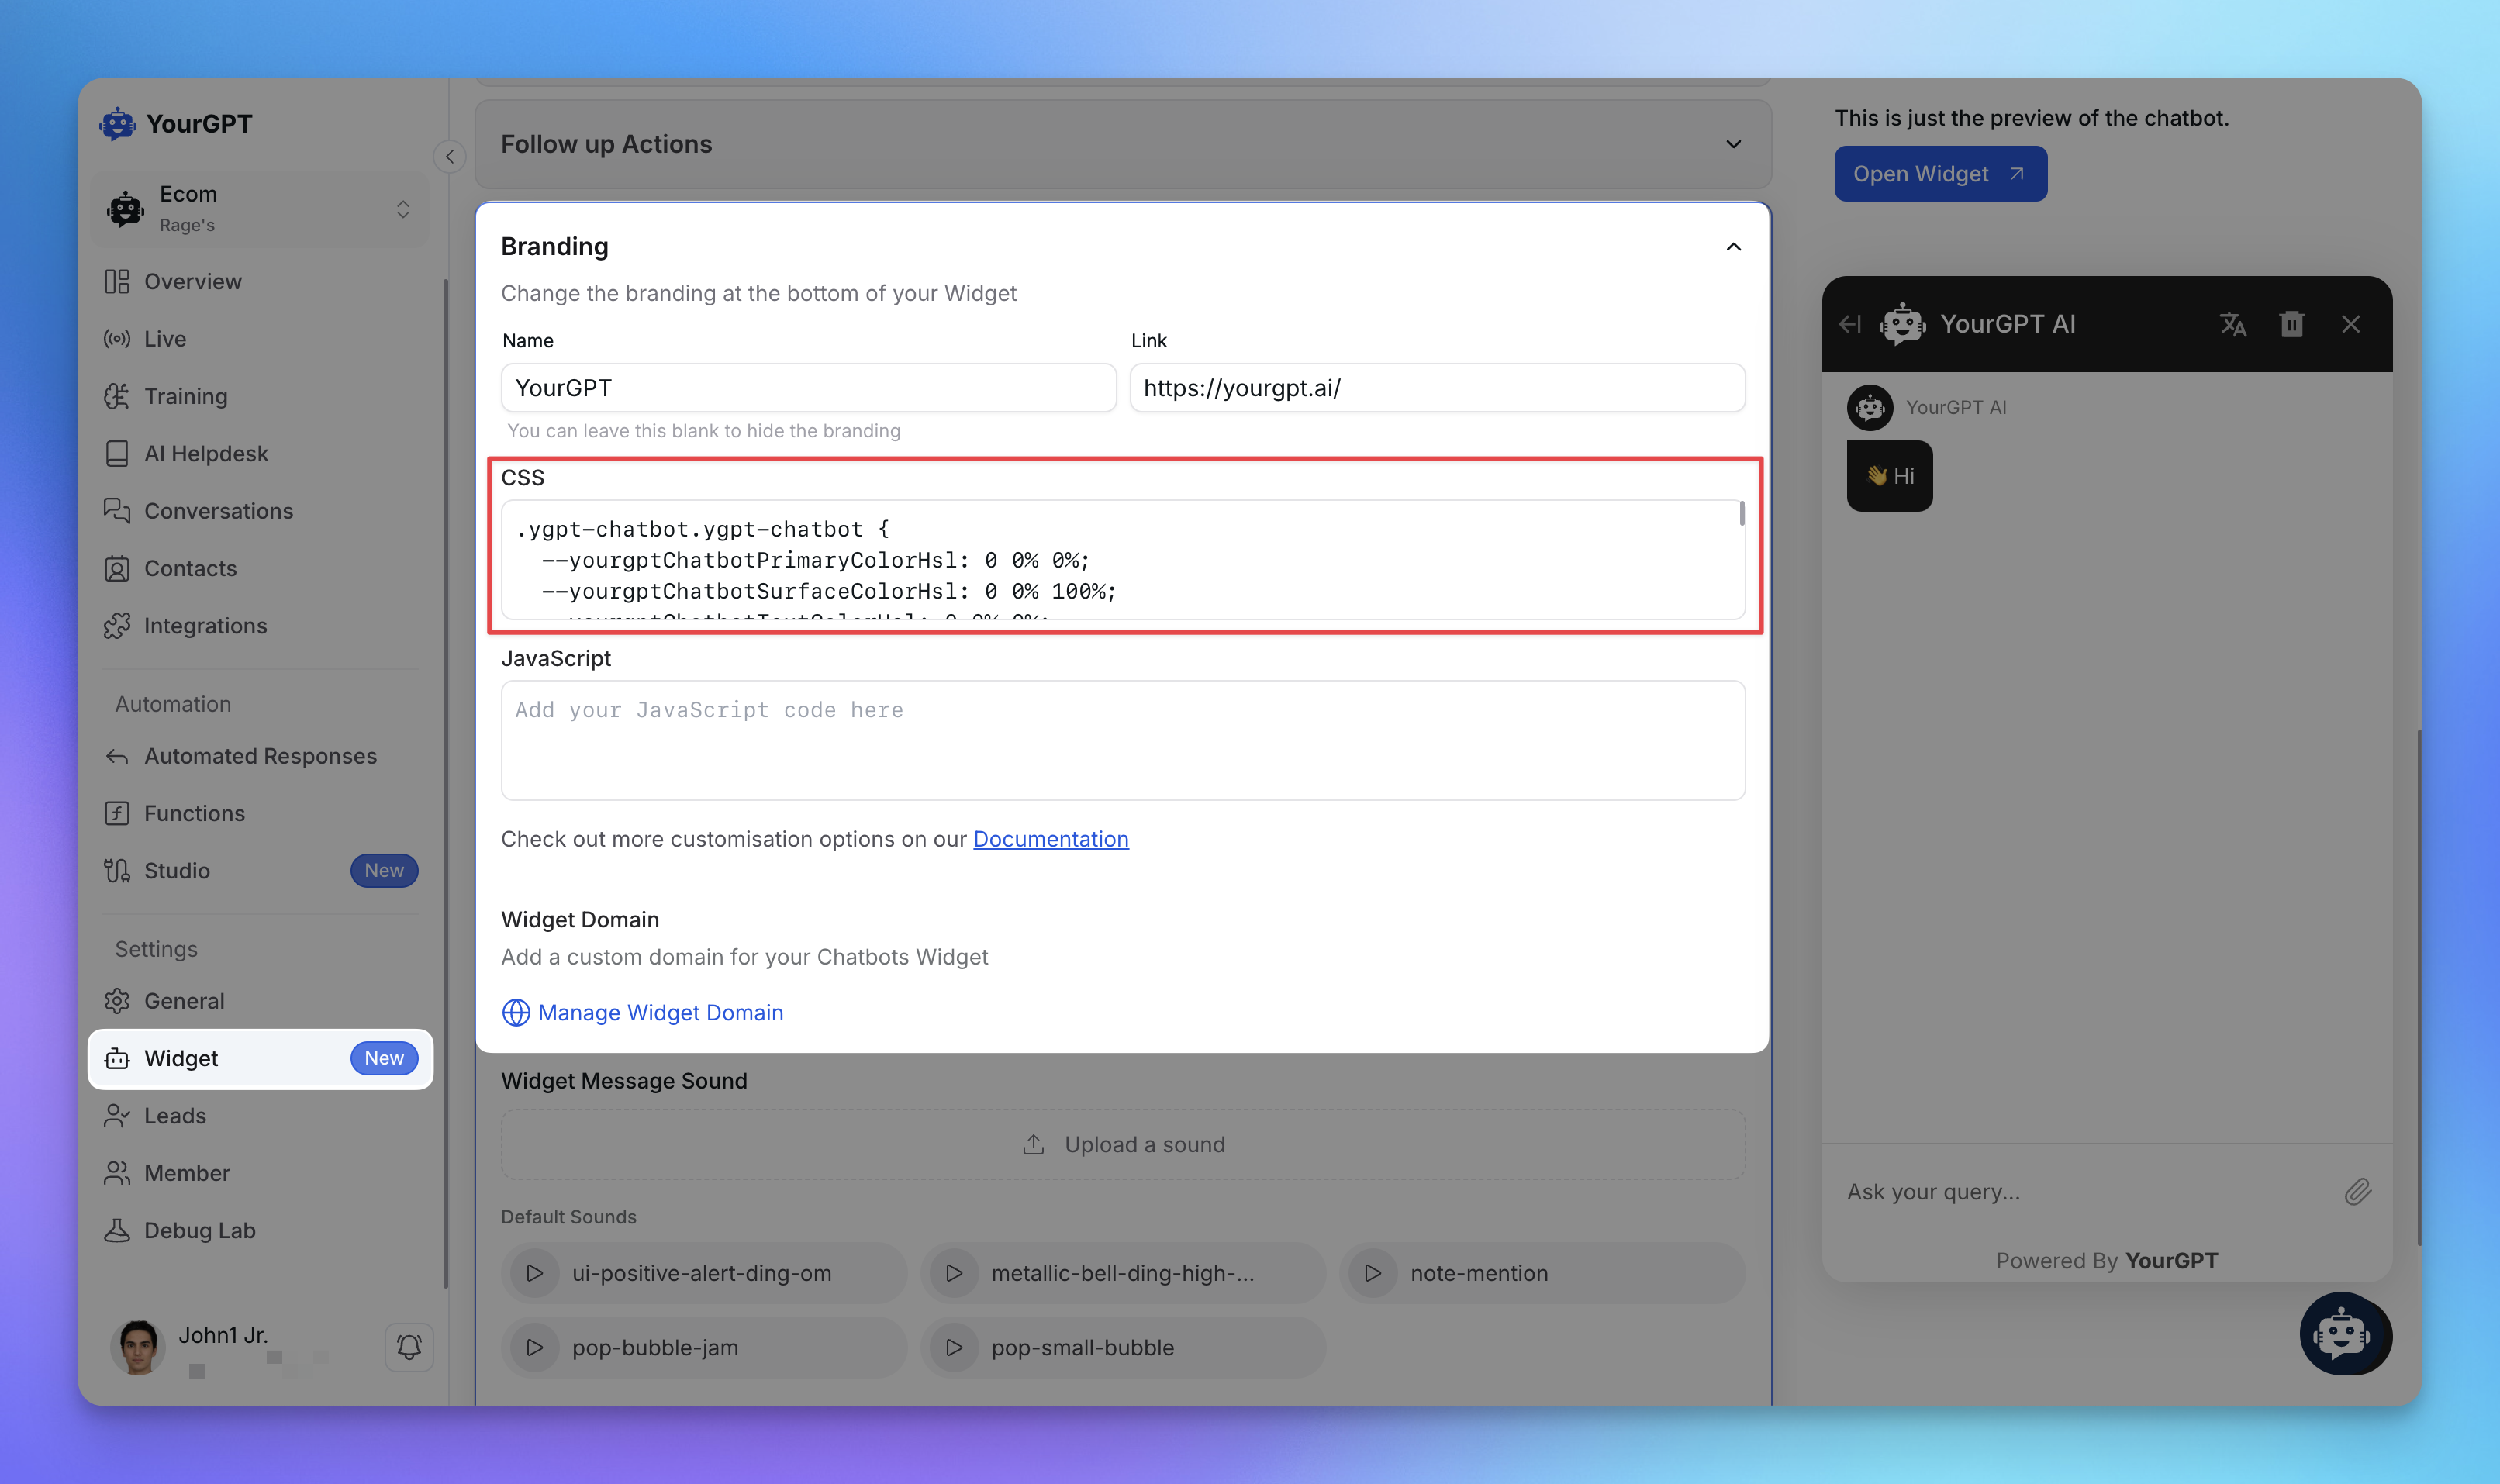
Task: Play pop-bubble-jam sound
Action: (535, 1348)
